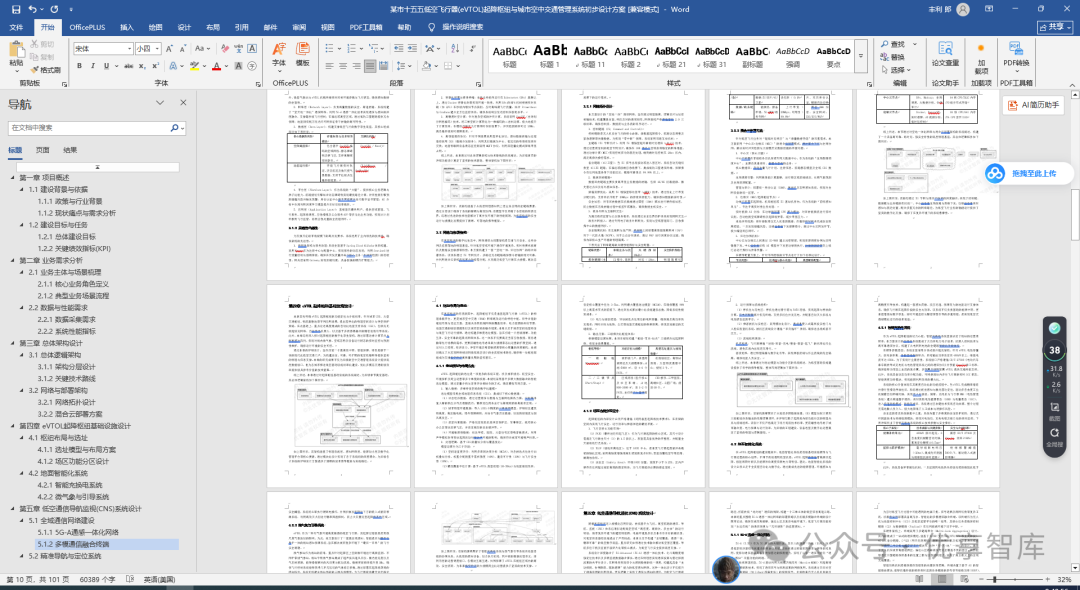Screen dimensions: 1080x590
Task: Click the Save icon in title bar
Action: point(15,10)
